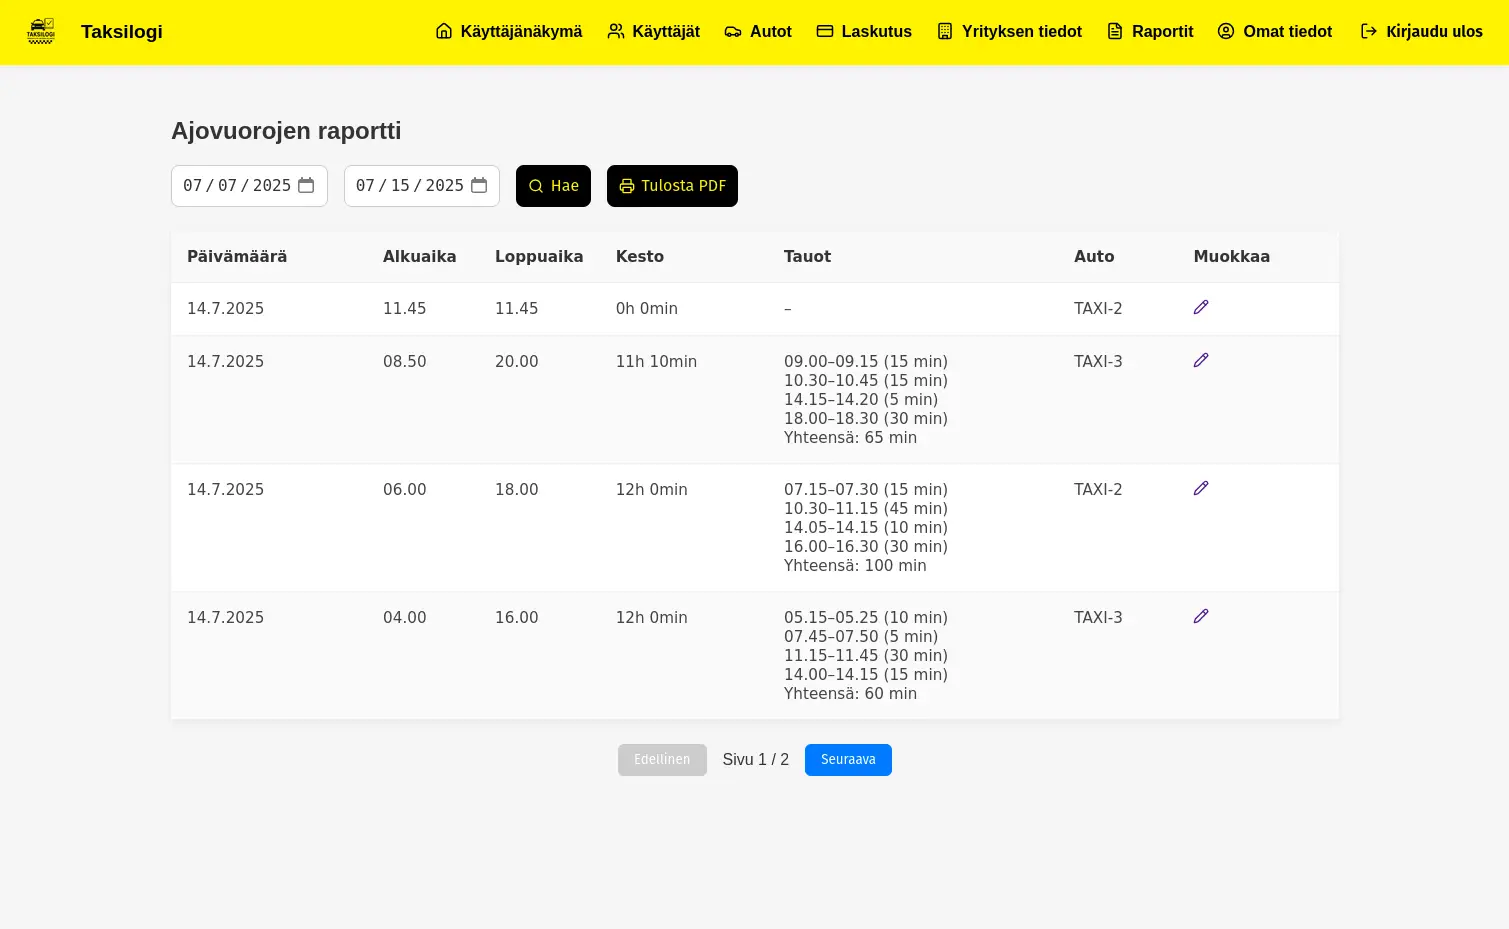Click break entry '18.00–18.30 (30 min)'

point(866,418)
